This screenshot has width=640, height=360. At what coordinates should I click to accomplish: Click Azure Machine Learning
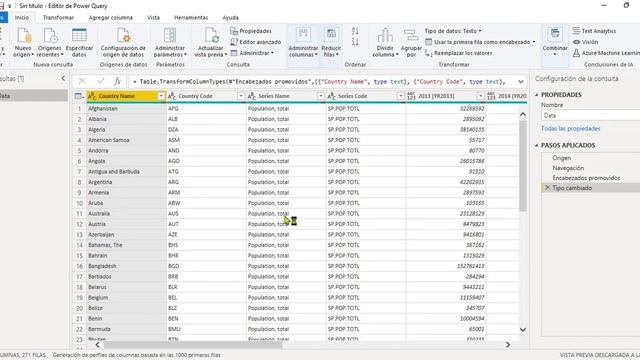click(x=606, y=53)
